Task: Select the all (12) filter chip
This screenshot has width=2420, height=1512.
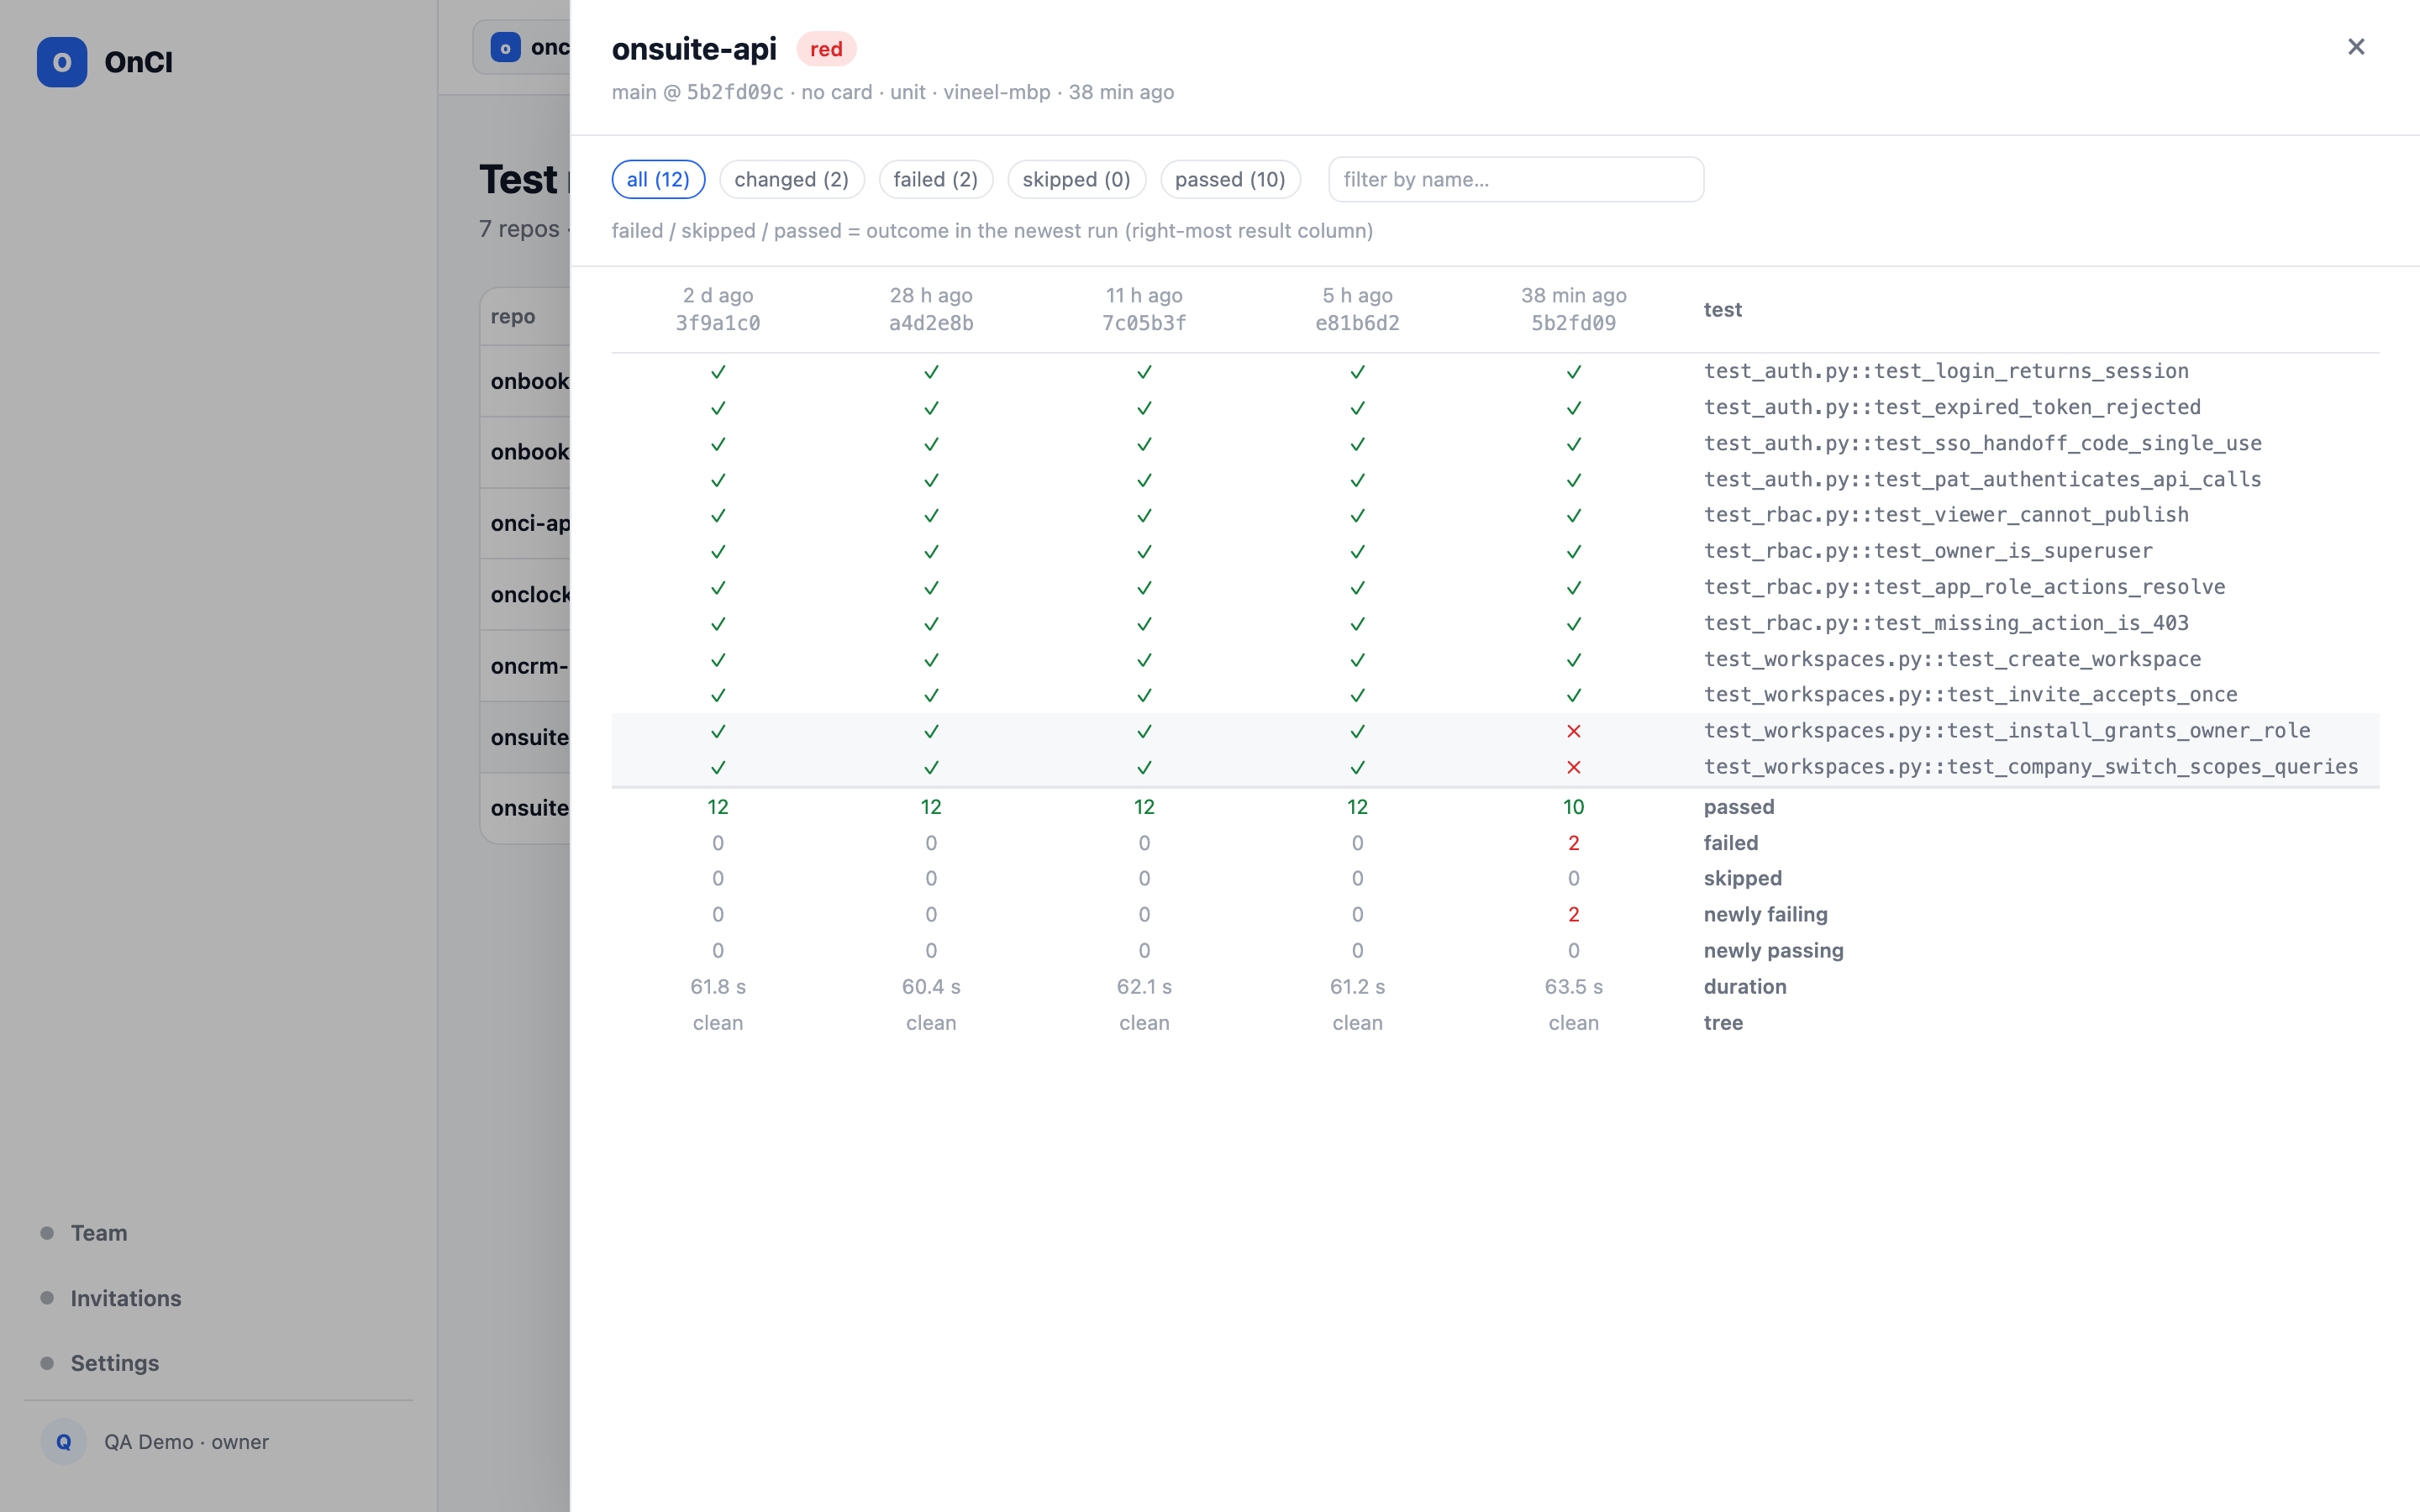Action: [658, 179]
